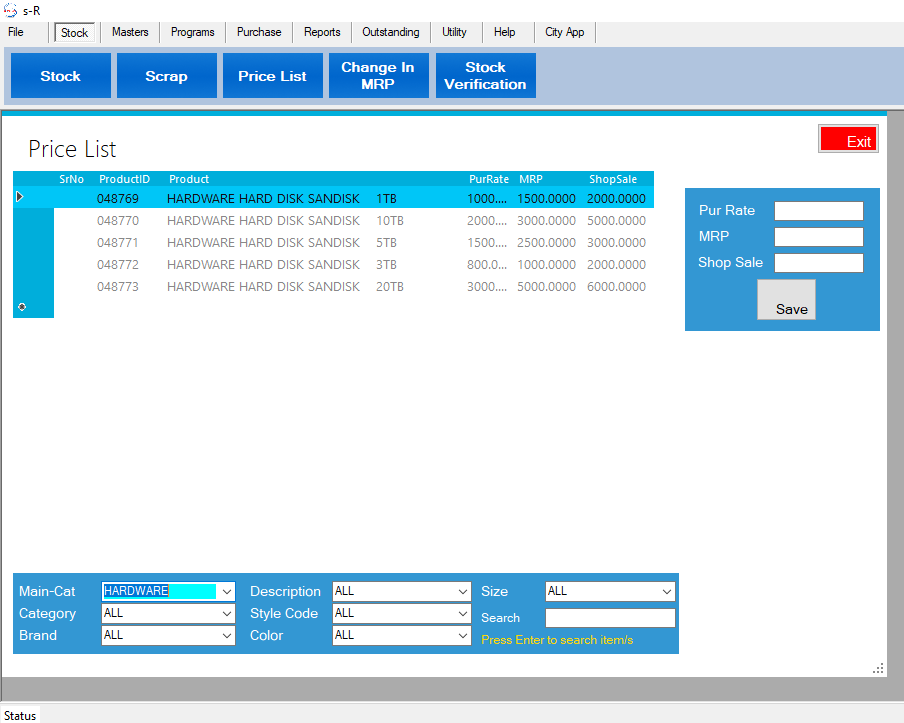Image resolution: width=904 pixels, height=723 pixels.
Task: Click the Search text box
Action: coord(610,618)
